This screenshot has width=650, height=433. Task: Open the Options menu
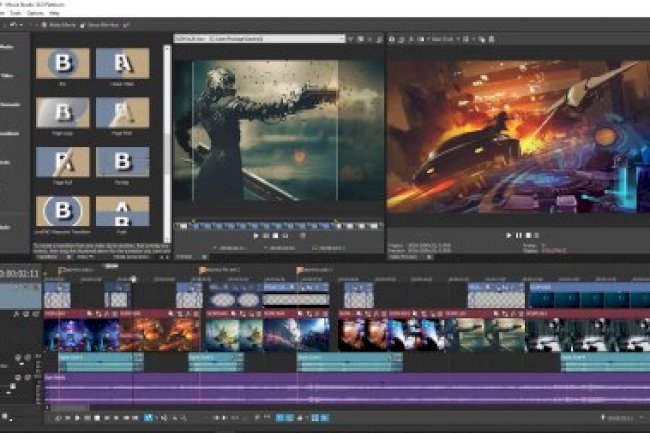pyautogui.click(x=36, y=13)
